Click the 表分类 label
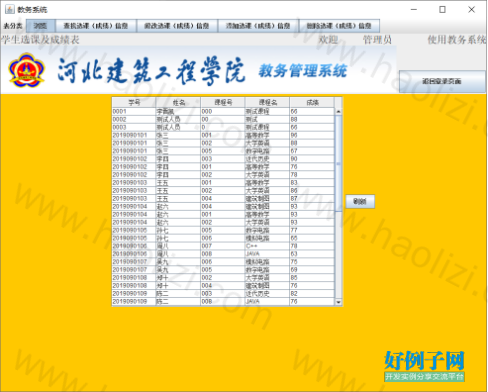Image resolution: width=488 pixels, height=392 pixels. pos(13,26)
